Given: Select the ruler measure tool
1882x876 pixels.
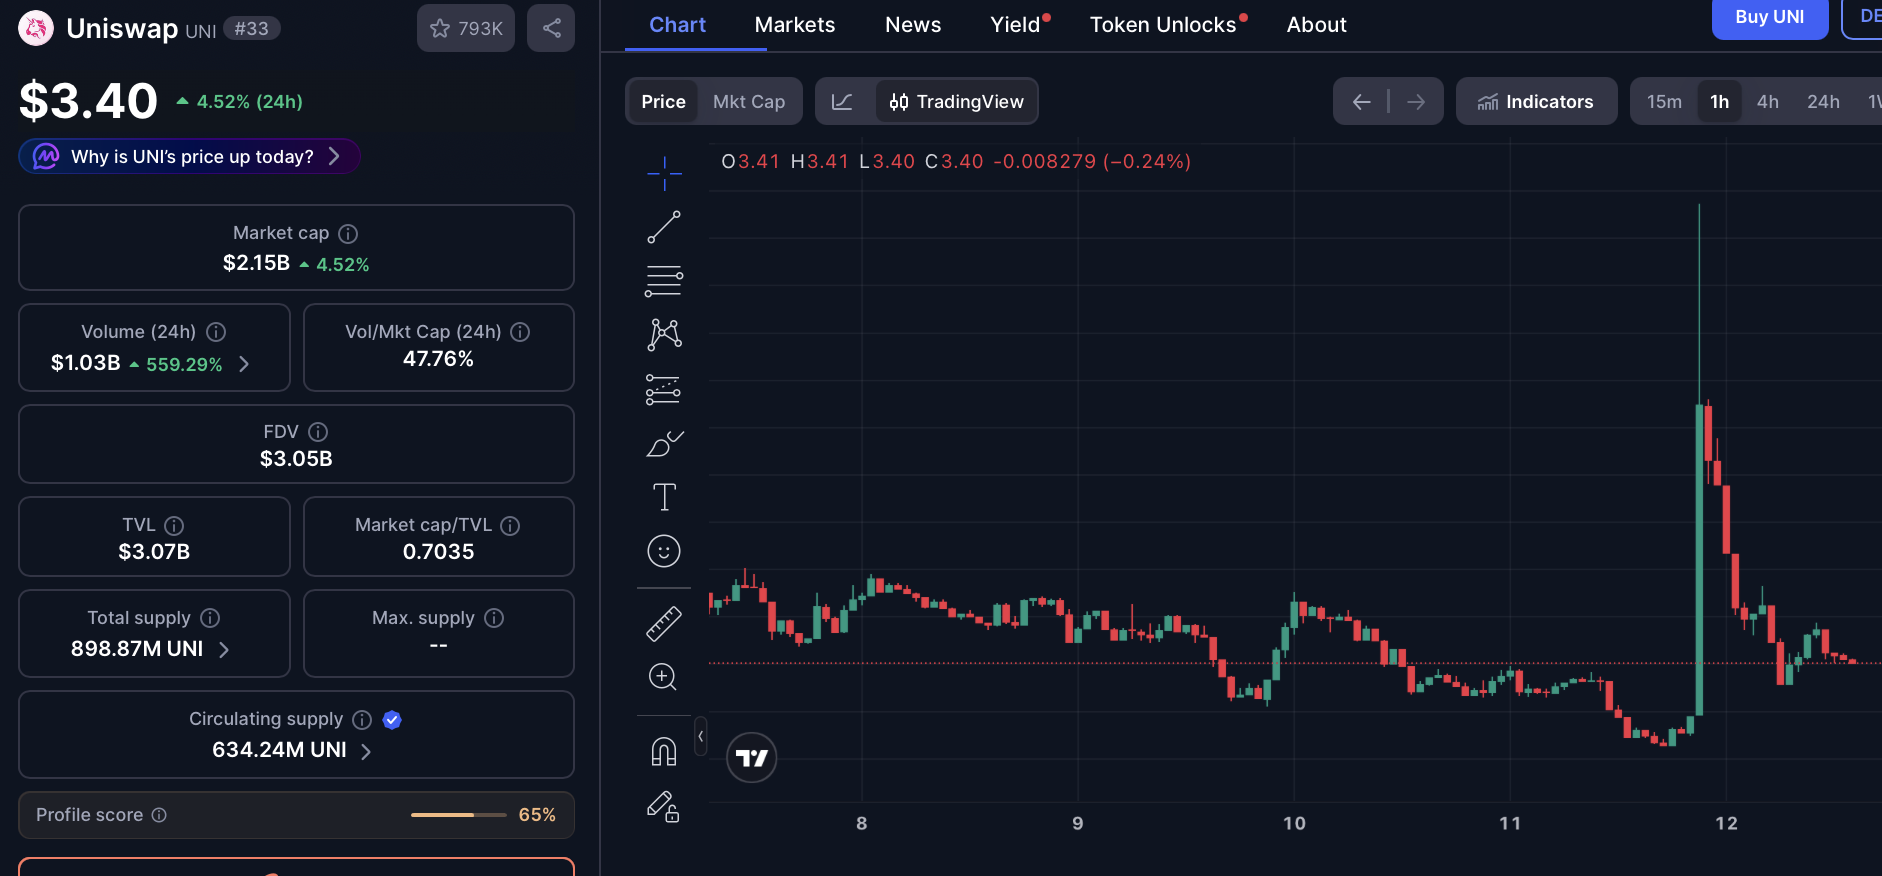Looking at the screenshot, I should (664, 623).
